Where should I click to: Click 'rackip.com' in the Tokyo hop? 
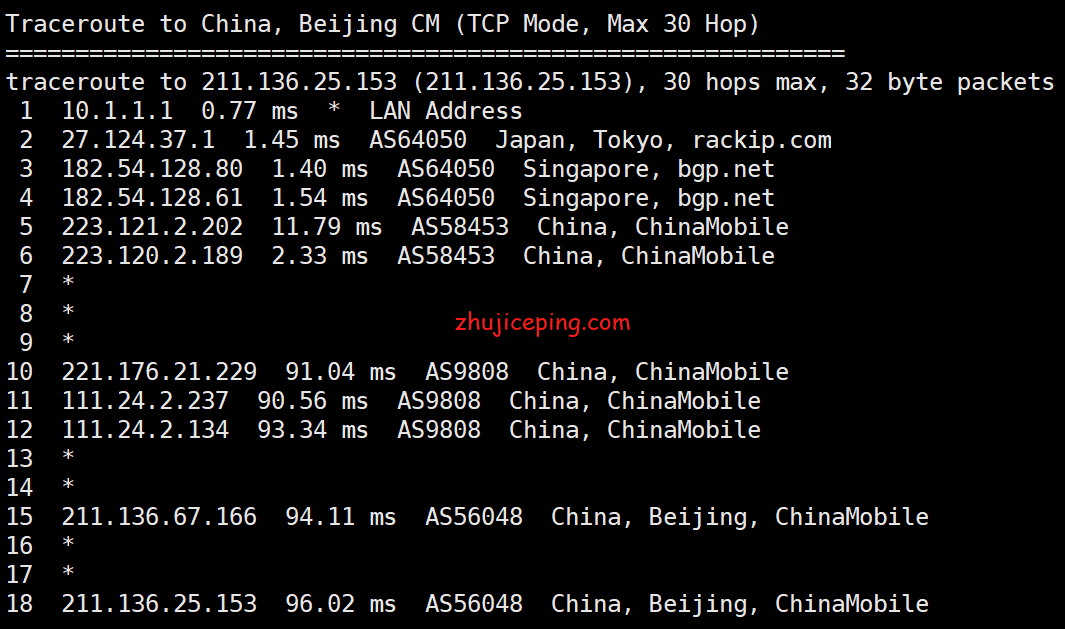tap(761, 141)
